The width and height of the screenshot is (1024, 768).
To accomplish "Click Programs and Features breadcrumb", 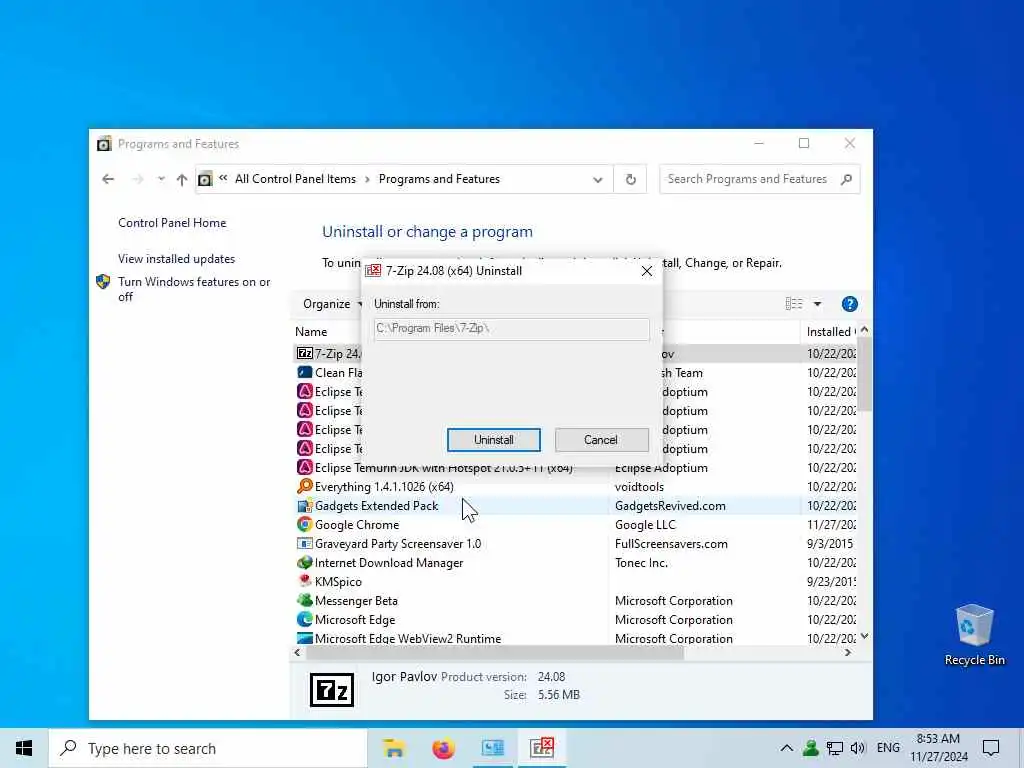I will point(439,179).
